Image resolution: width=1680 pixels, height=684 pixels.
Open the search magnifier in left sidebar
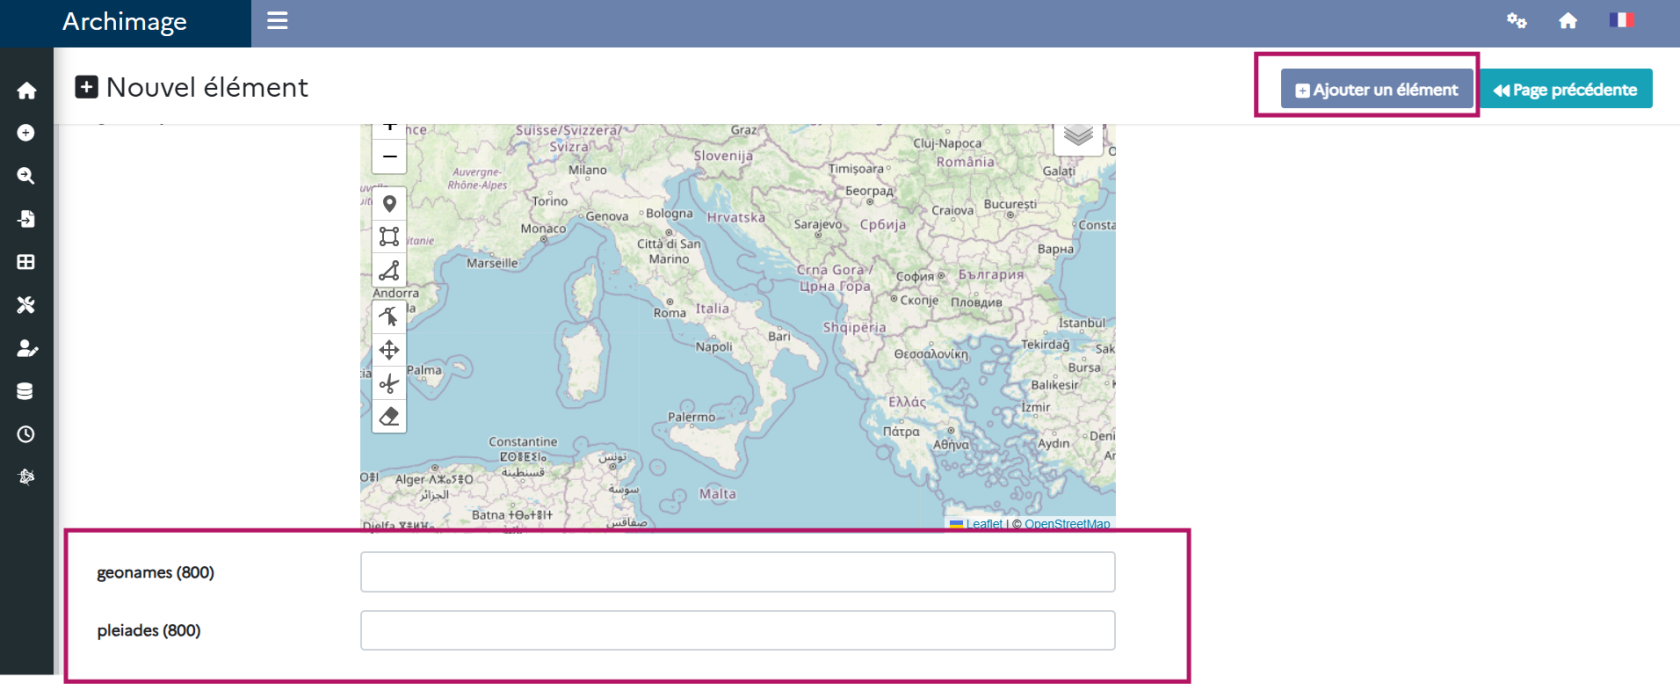[26, 176]
